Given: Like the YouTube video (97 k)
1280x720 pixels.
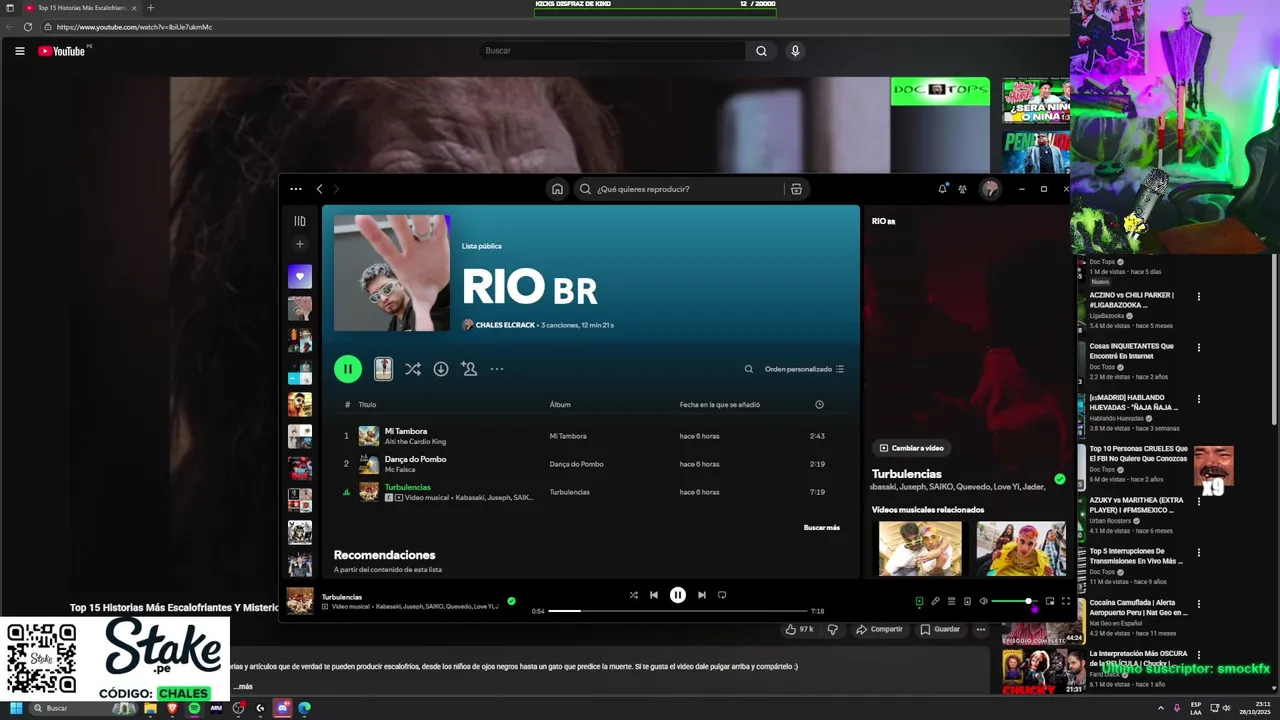Looking at the screenshot, I should pos(799,629).
